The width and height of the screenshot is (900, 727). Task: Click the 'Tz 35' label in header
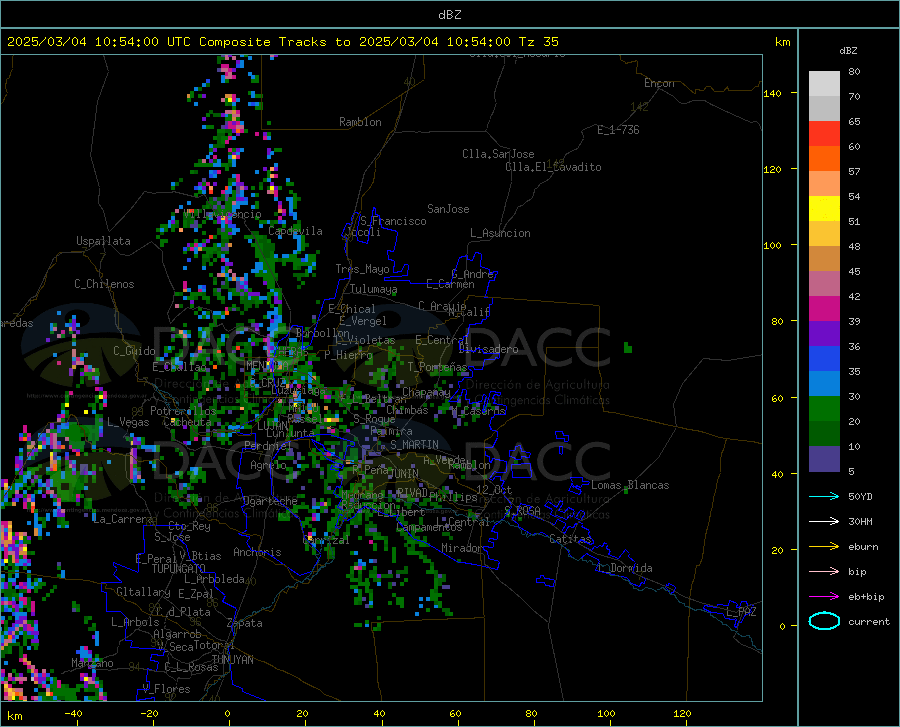tap(538, 42)
